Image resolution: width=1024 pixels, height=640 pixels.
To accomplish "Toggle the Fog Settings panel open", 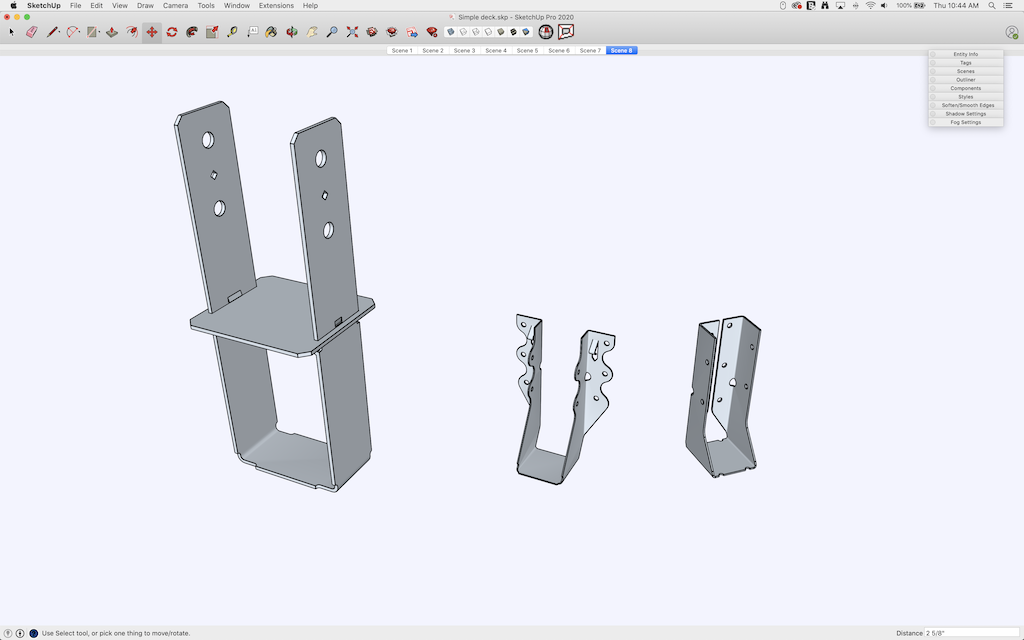I will pyautogui.click(x=965, y=122).
